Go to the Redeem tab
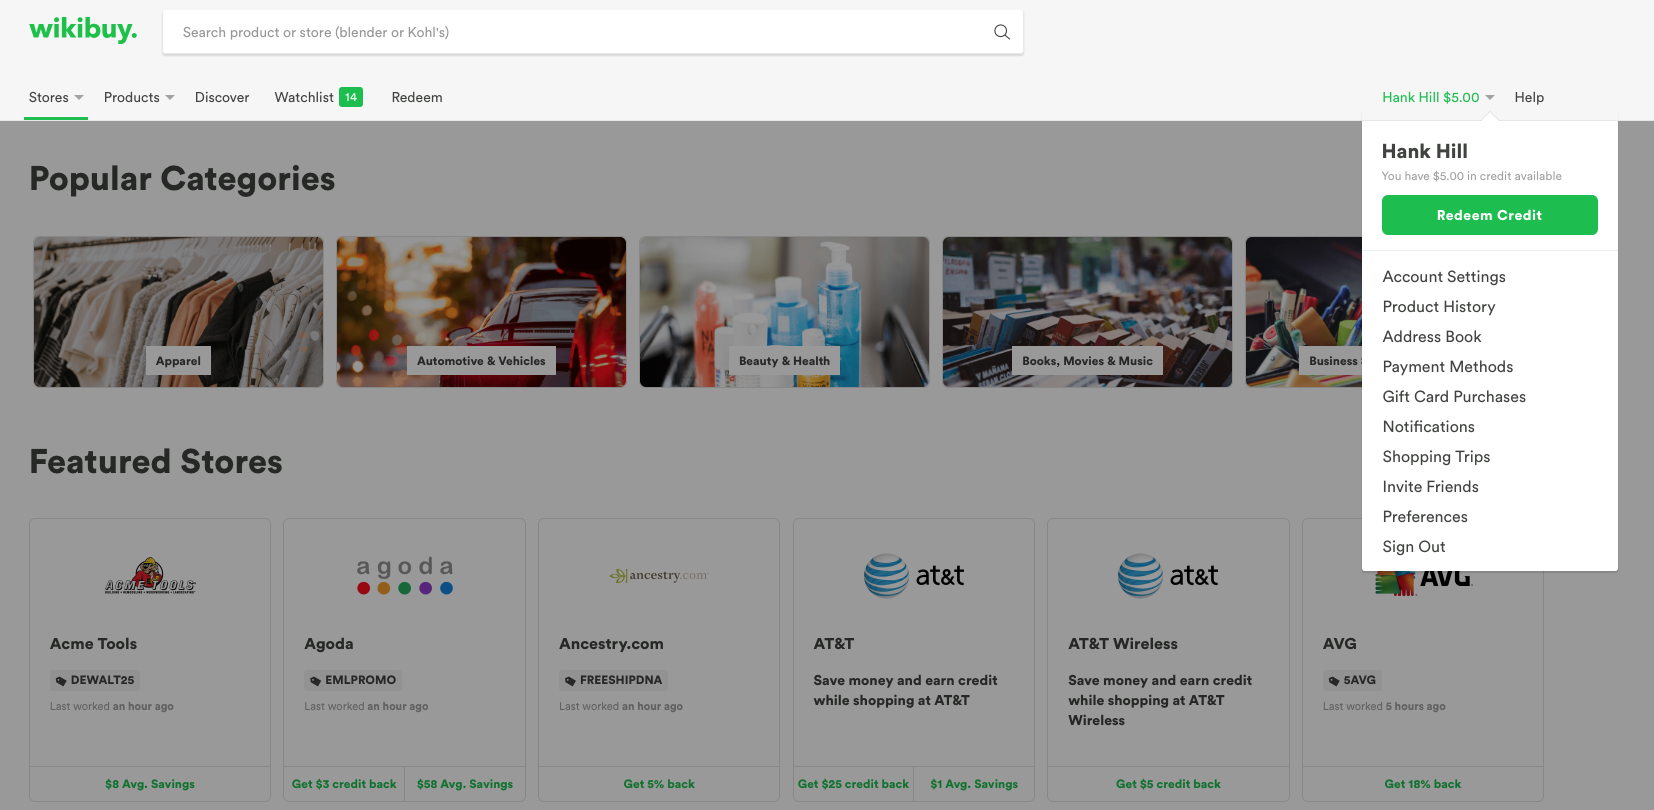The height and width of the screenshot is (810, 1654). coord(417,97)
